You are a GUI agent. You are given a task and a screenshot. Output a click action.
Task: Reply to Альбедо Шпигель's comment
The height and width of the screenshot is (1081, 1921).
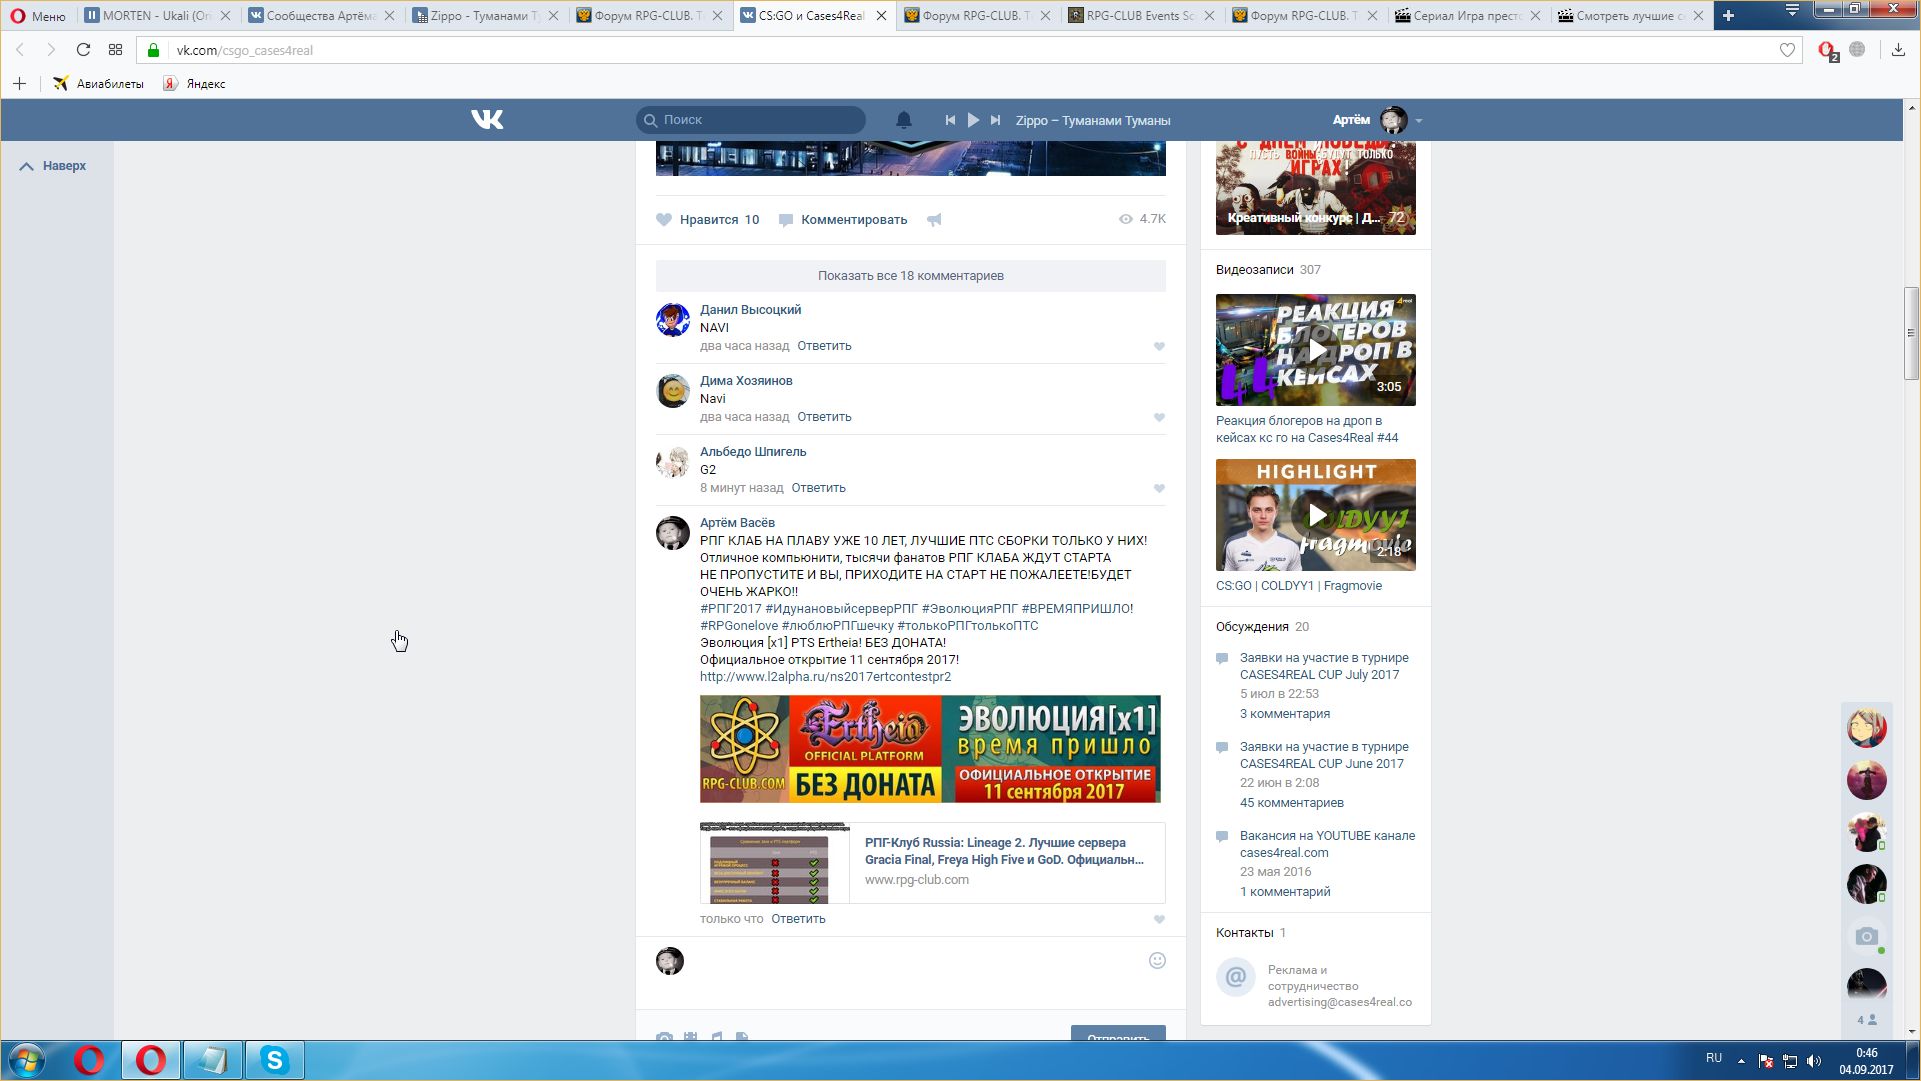(x=818, y=488)
